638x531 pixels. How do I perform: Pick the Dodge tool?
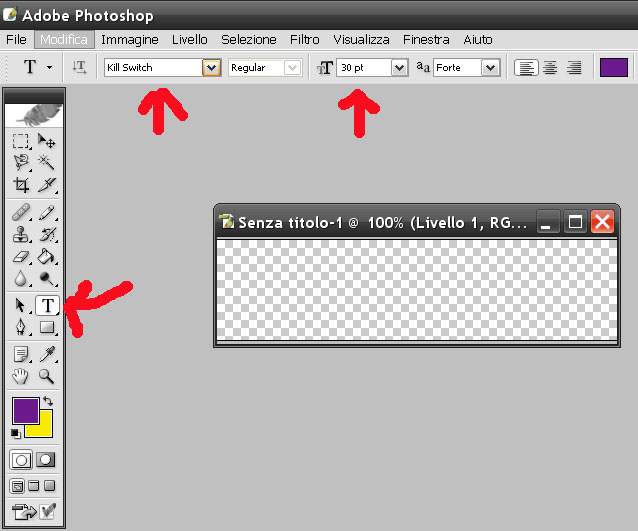point(46,279)
